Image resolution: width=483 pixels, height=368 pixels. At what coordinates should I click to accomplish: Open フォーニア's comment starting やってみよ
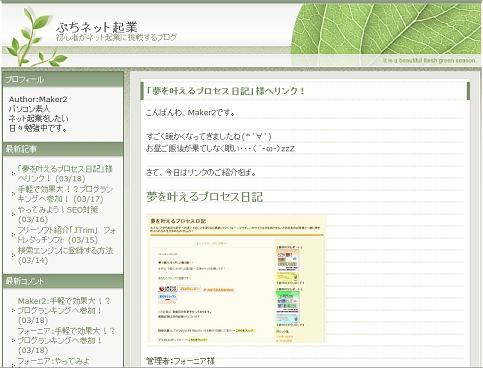(x=53, y=361)
